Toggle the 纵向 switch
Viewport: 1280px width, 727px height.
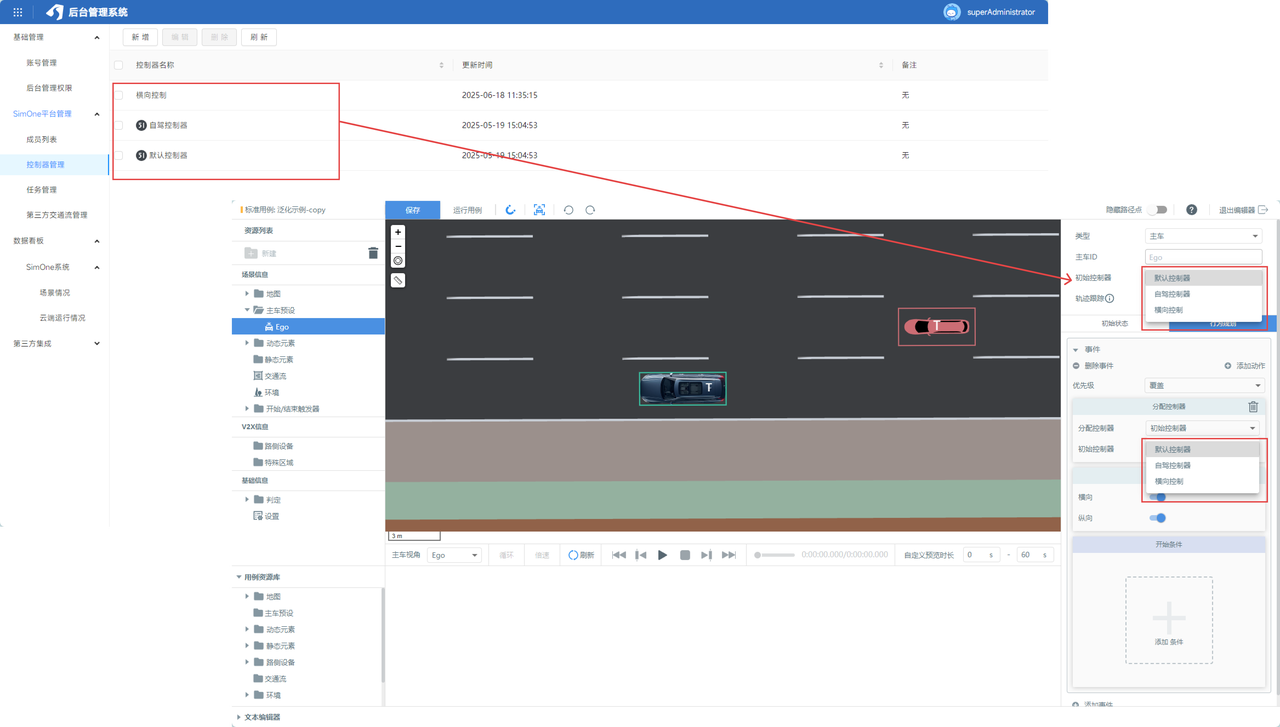tap(1158, 518)
